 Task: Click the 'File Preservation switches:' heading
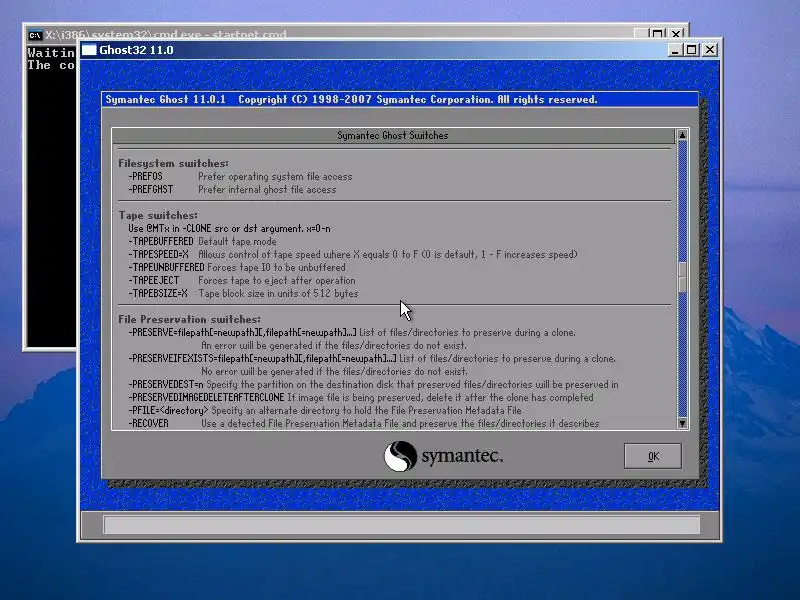[x=189, y=320]
